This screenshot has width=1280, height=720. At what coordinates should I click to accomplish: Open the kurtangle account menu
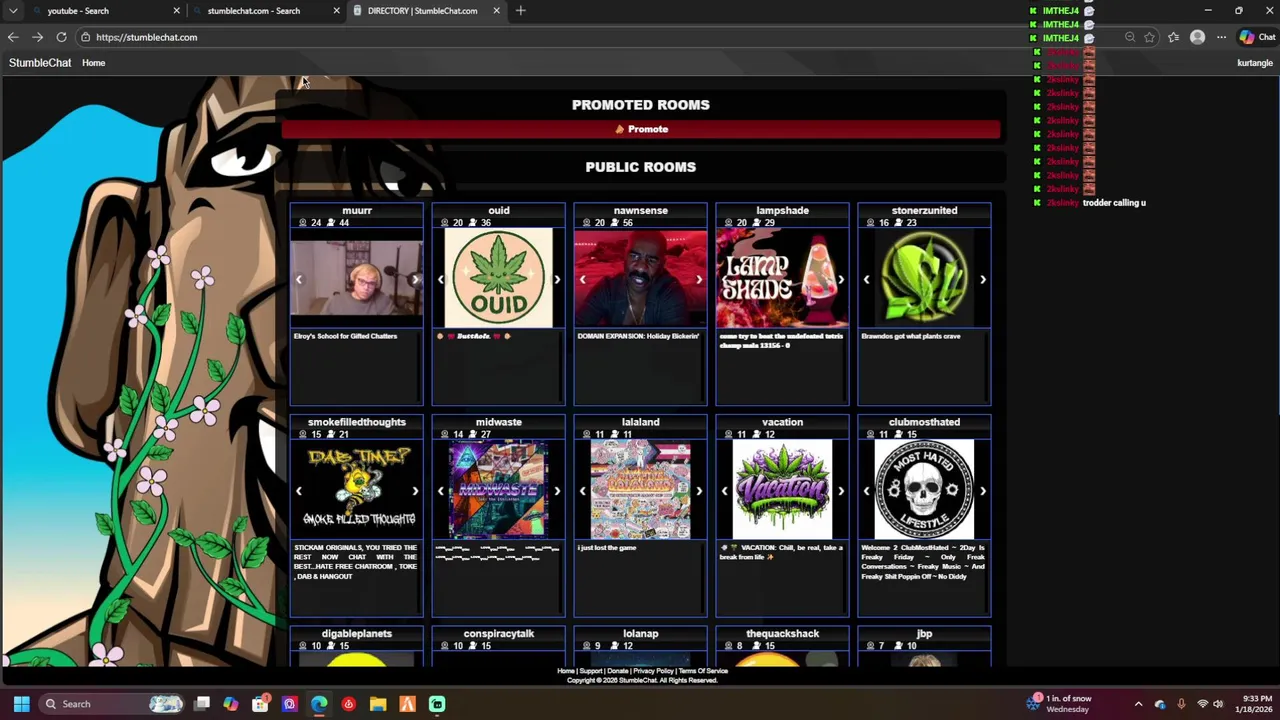pyautogui.click(x=1254, y=63)
